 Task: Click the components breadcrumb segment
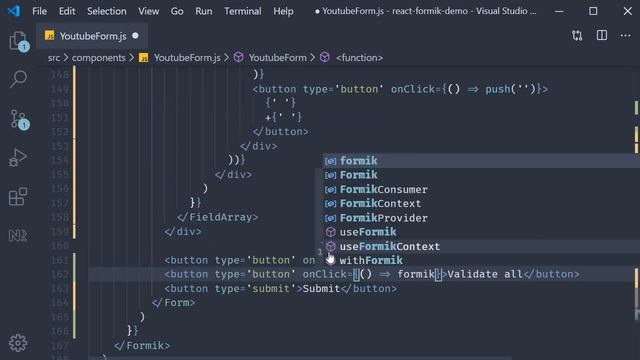coord(99,58)
